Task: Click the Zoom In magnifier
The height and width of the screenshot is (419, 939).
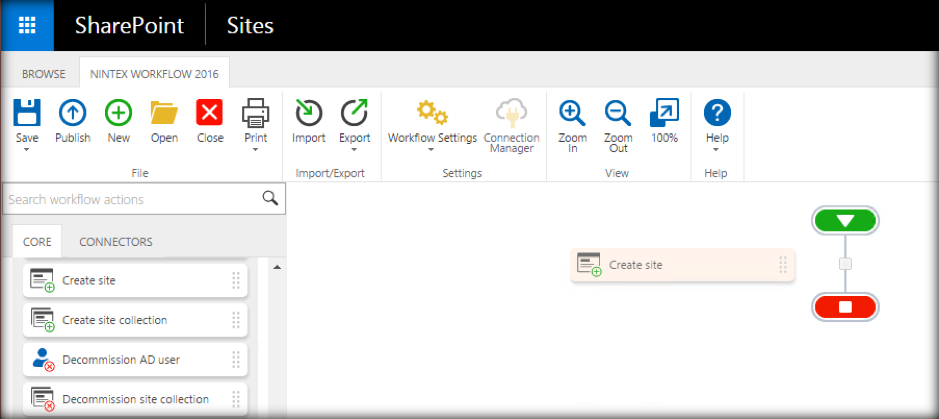Action: (572, 113)
